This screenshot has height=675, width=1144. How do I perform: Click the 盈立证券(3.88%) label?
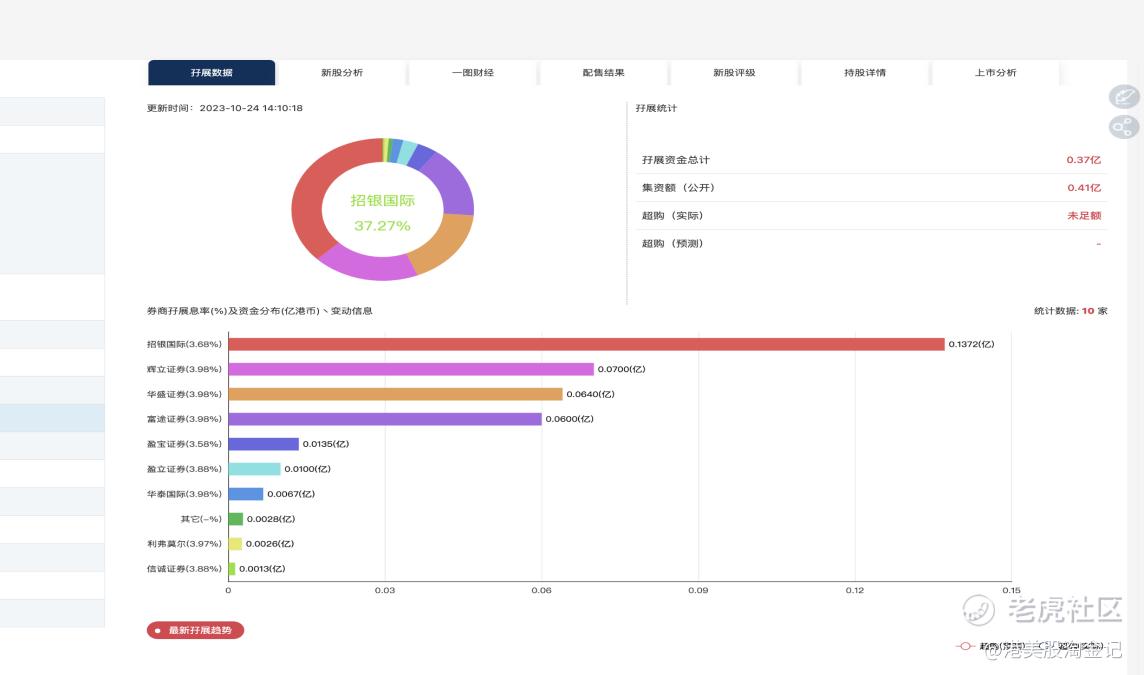coord(184,468)
